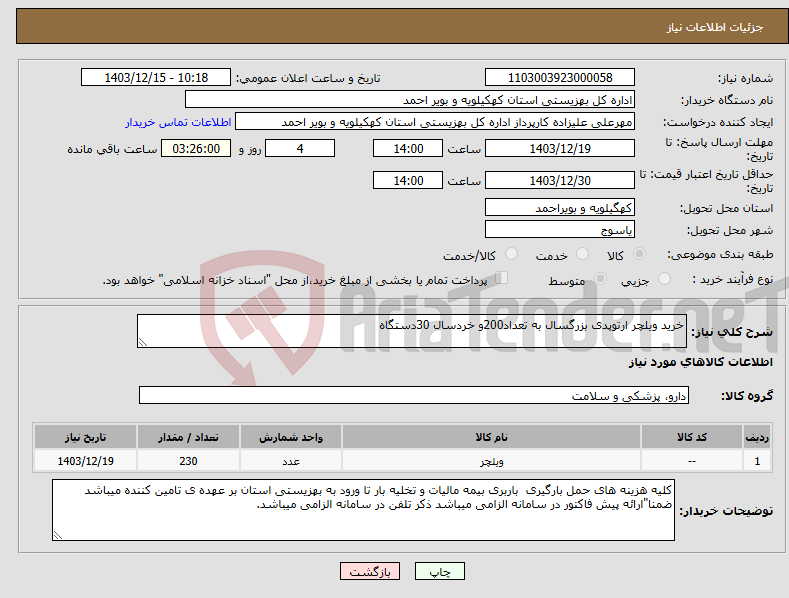Click the گروه کالا field دارو، پزشکی و سلامت
789x598 pixels.
(x=414, y=396)
